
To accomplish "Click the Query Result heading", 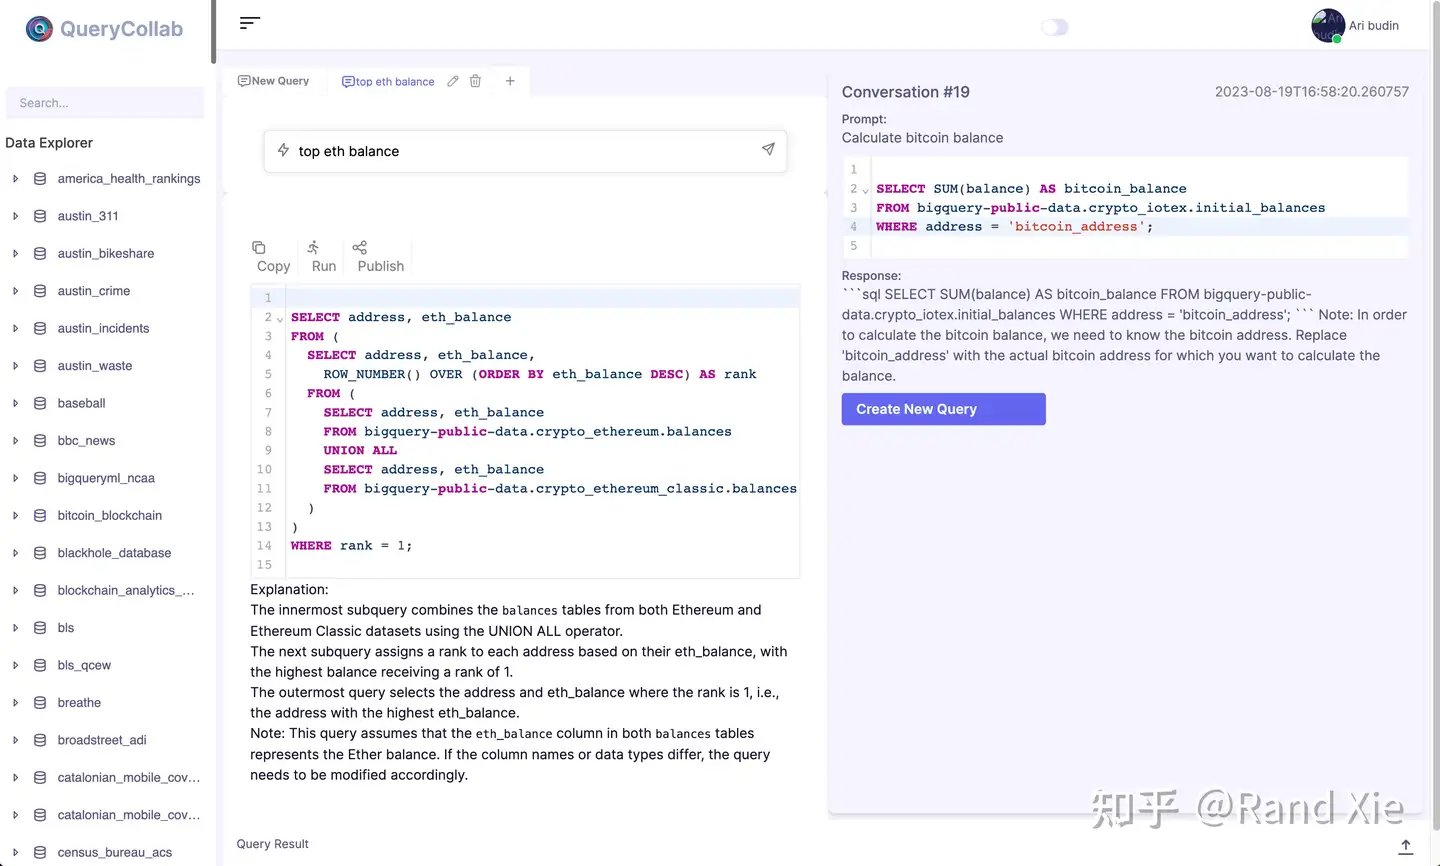I will coord(272,844).
